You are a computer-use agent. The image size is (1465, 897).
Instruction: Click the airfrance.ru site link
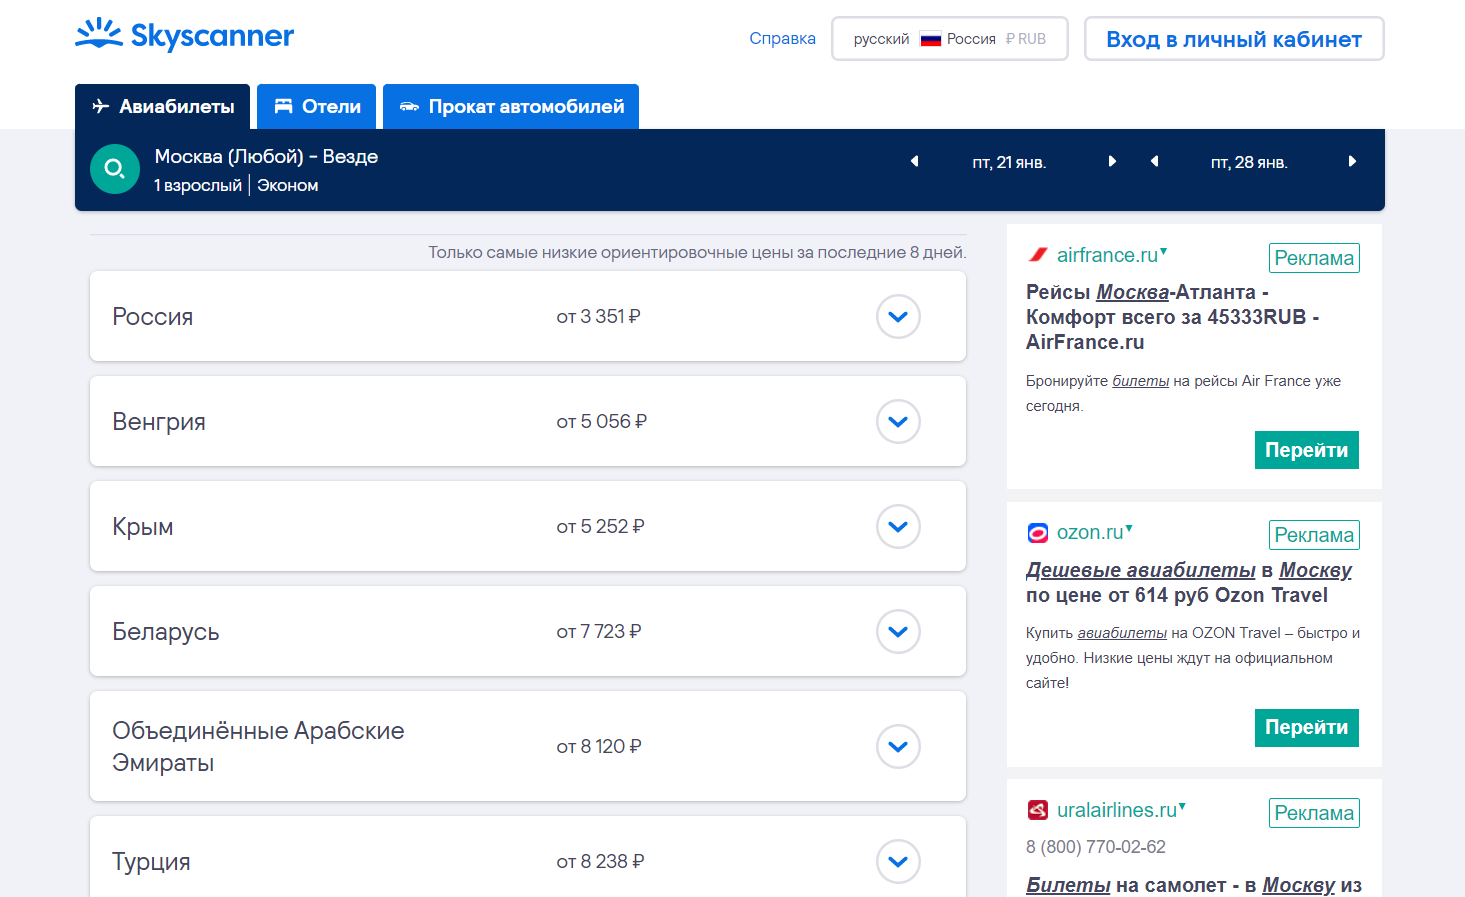click(1107, 255)
